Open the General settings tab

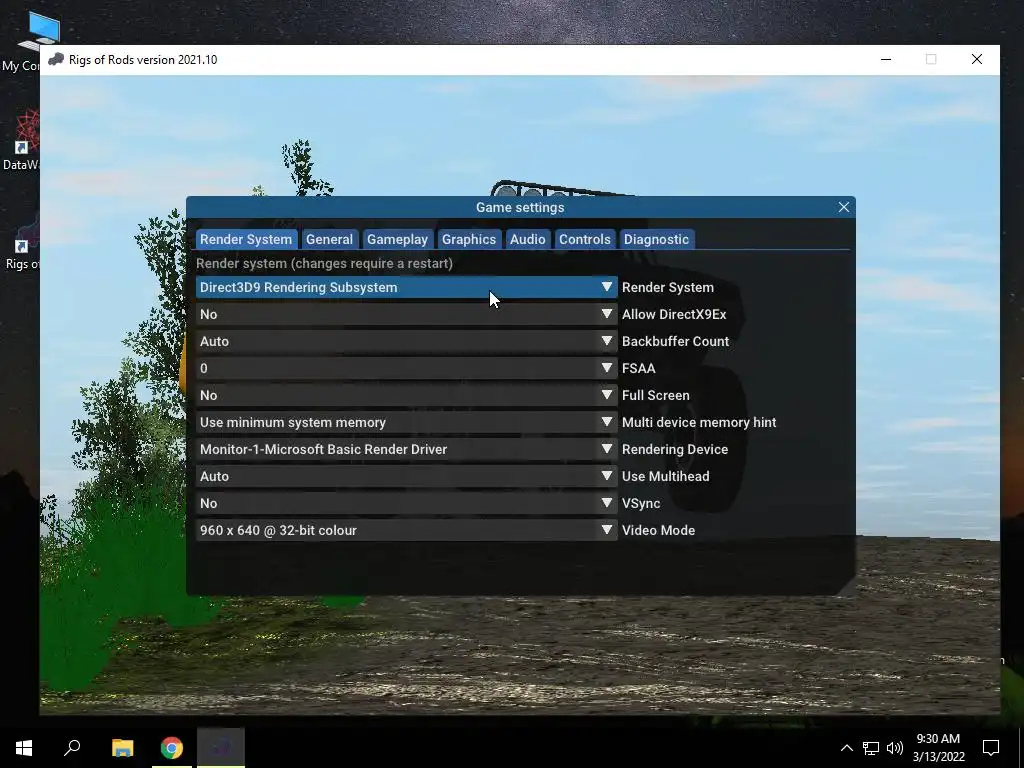pyautogui.click(x=329, y=239)
